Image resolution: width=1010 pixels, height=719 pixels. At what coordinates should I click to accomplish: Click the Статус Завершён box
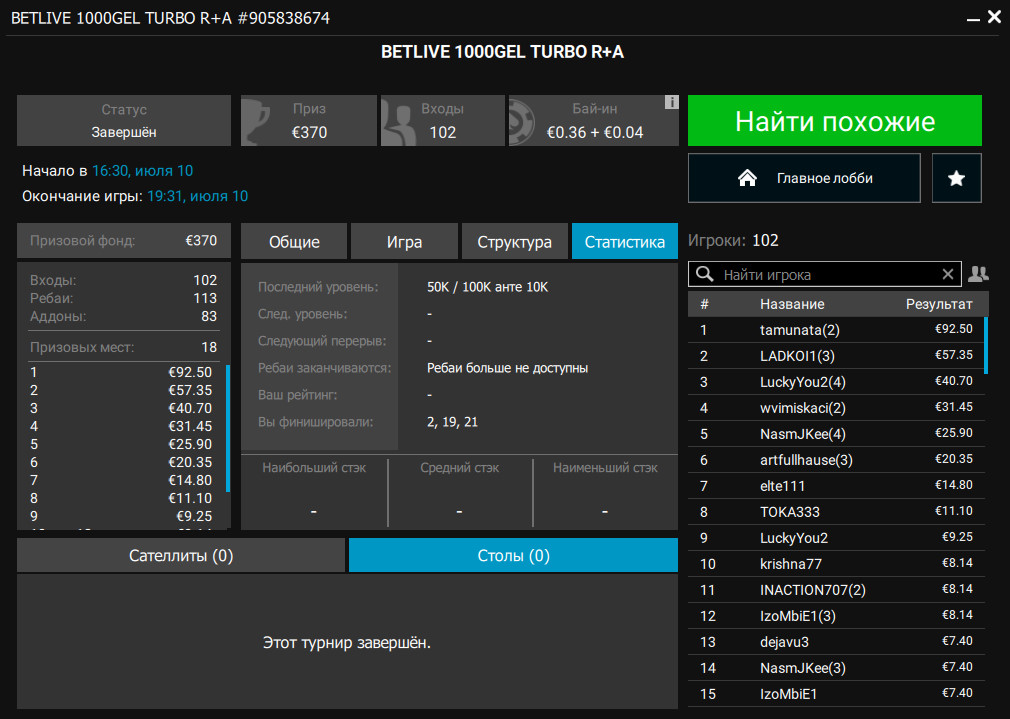tap(124, 120)
